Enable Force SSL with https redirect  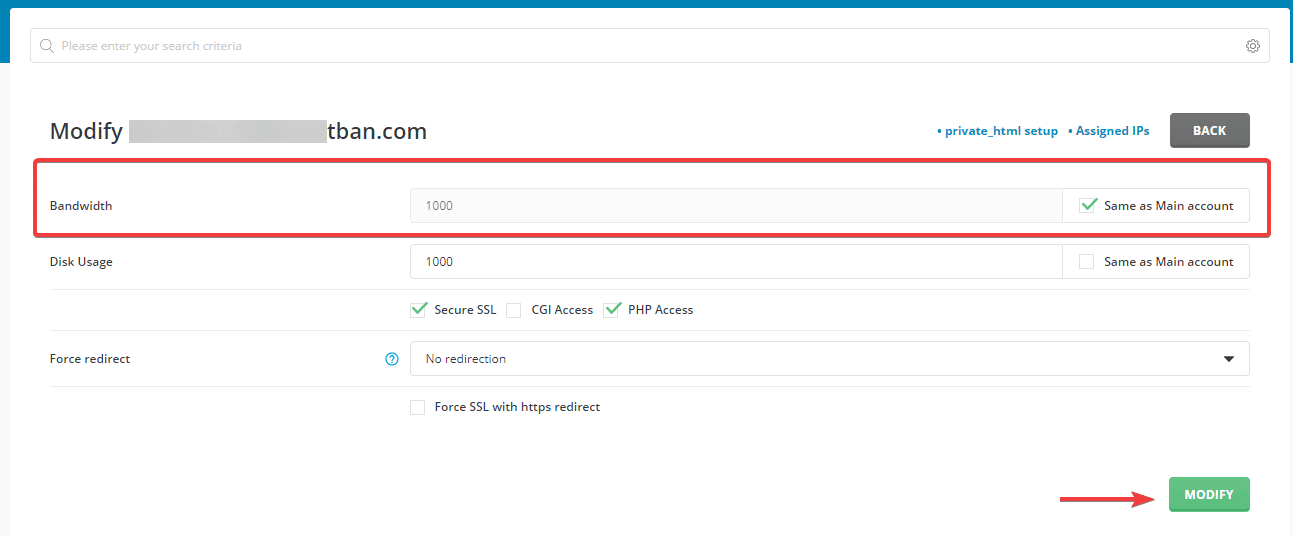point(418,407)
